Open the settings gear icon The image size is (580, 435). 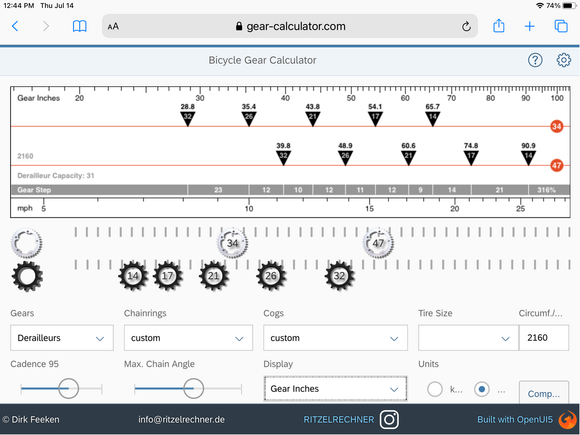563,60
